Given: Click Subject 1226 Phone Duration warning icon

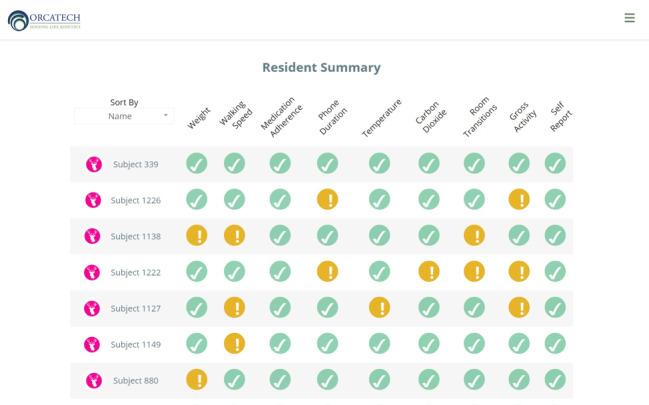Looking at the screenshot, I should (x=327, y=200).
